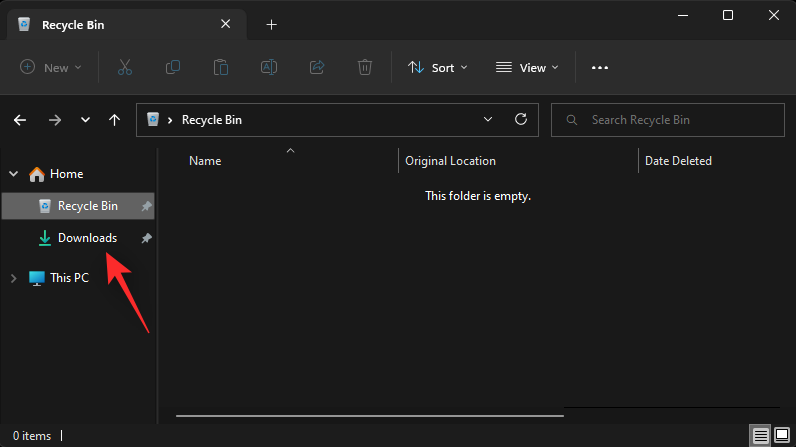Click the Paste clipboard icon
This screenshot has height=447, width=796.
point(221,67)
